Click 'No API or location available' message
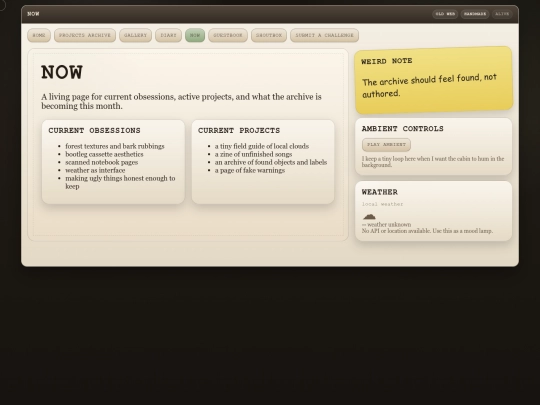This screenshot has height=405, width=540. [x=427, y=231]
